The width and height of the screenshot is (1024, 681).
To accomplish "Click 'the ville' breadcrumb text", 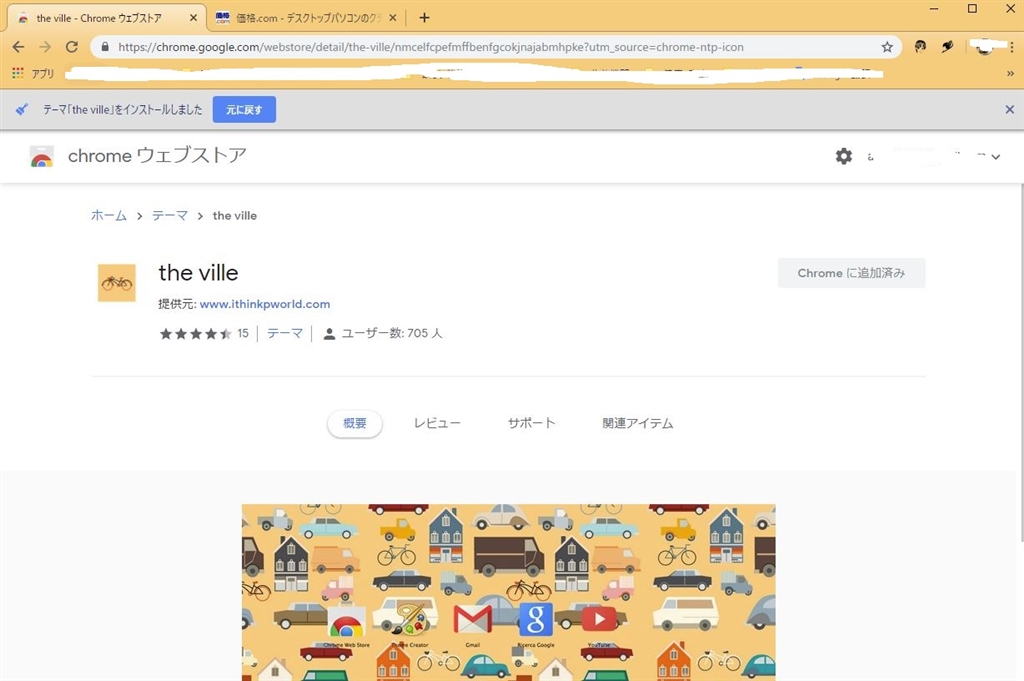I will 235,215.
